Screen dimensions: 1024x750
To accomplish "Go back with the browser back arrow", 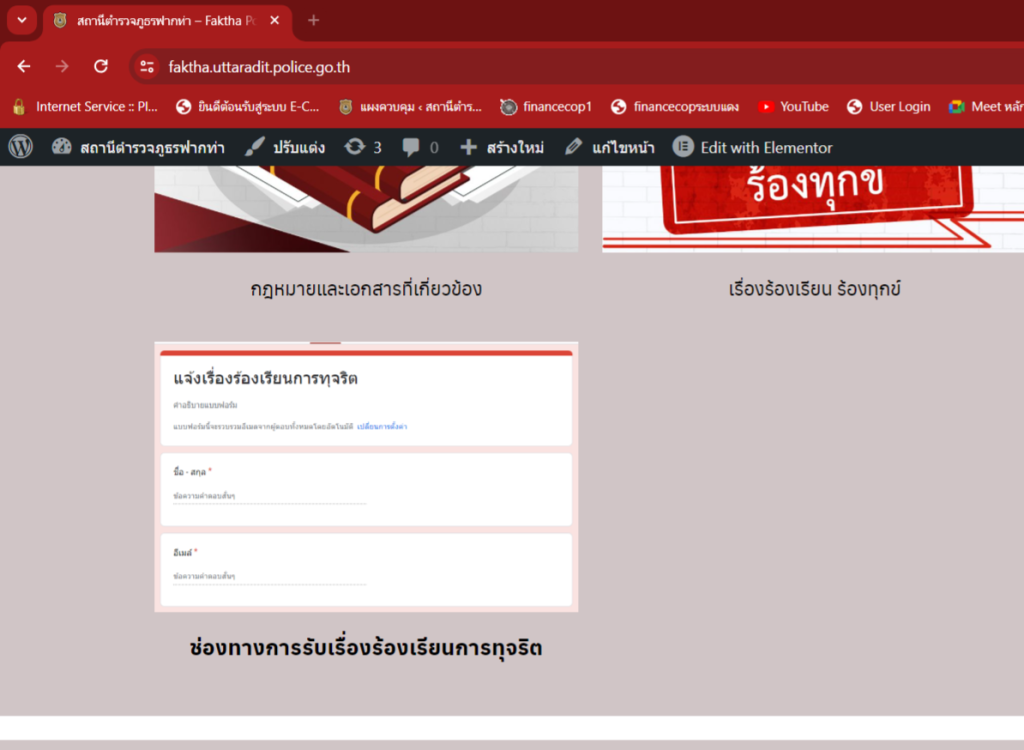I will tap(24, 67).
